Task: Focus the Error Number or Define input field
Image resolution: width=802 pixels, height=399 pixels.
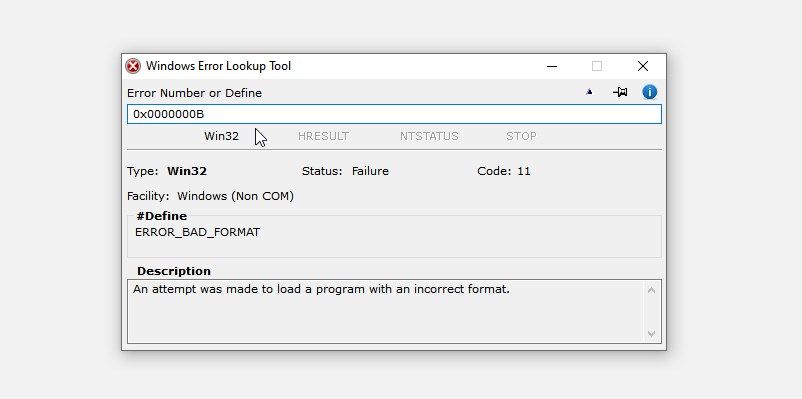Action: 394,114
